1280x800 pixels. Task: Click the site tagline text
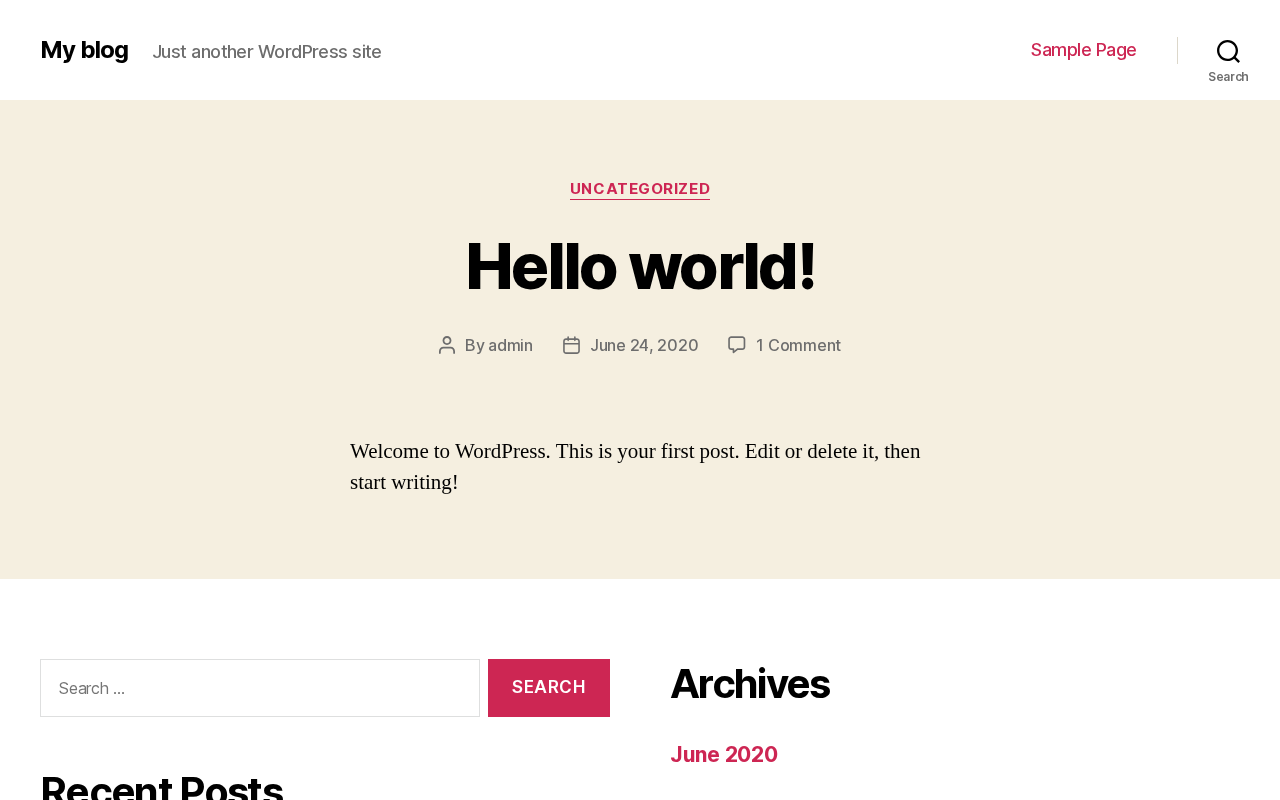coord(267,52)
